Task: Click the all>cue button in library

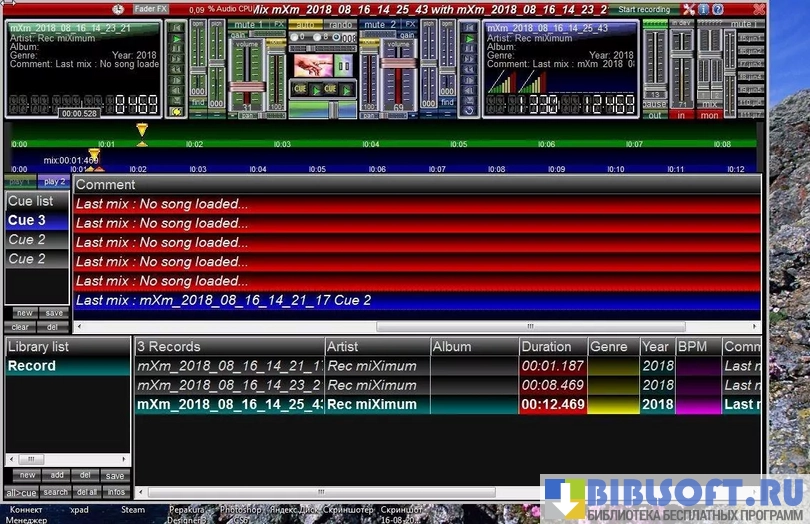Action: pyautogui.click(x=22, y=492)
